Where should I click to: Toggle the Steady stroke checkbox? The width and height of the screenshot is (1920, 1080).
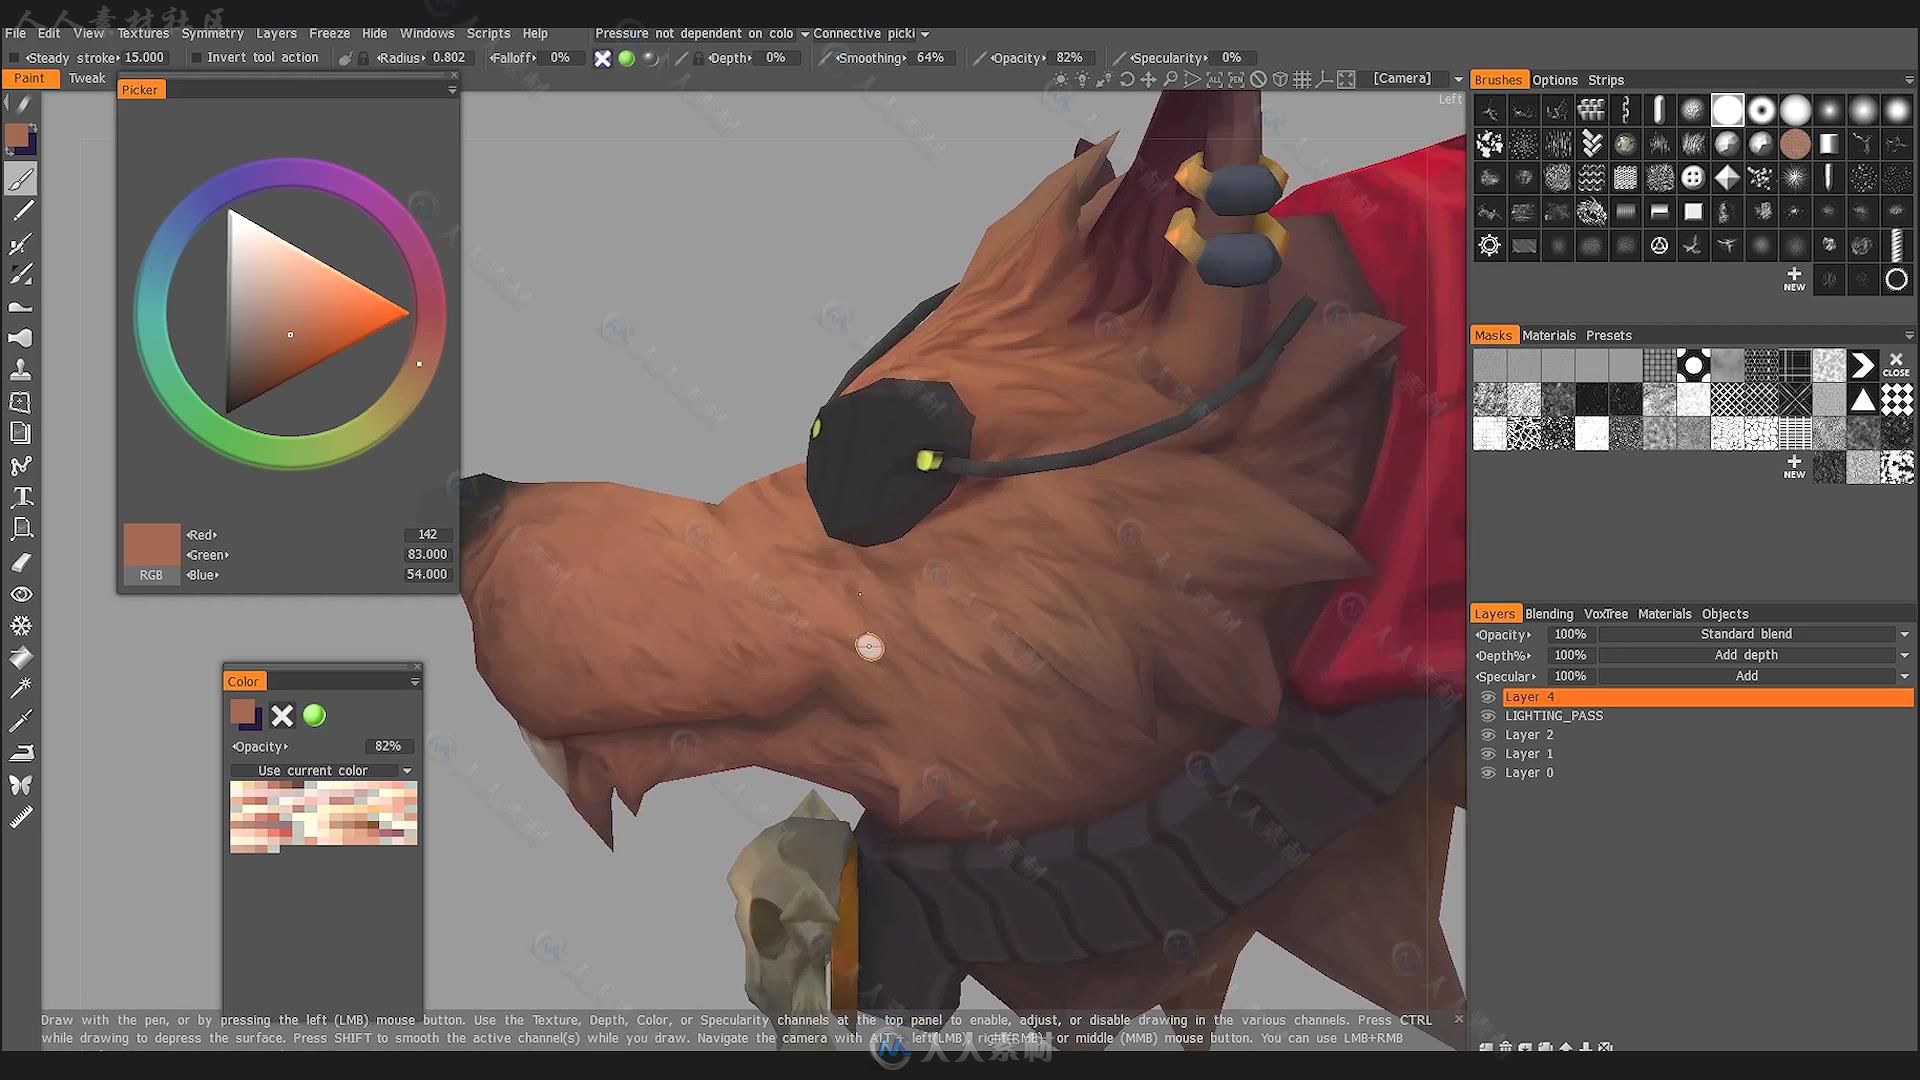[x=14, y=58]
